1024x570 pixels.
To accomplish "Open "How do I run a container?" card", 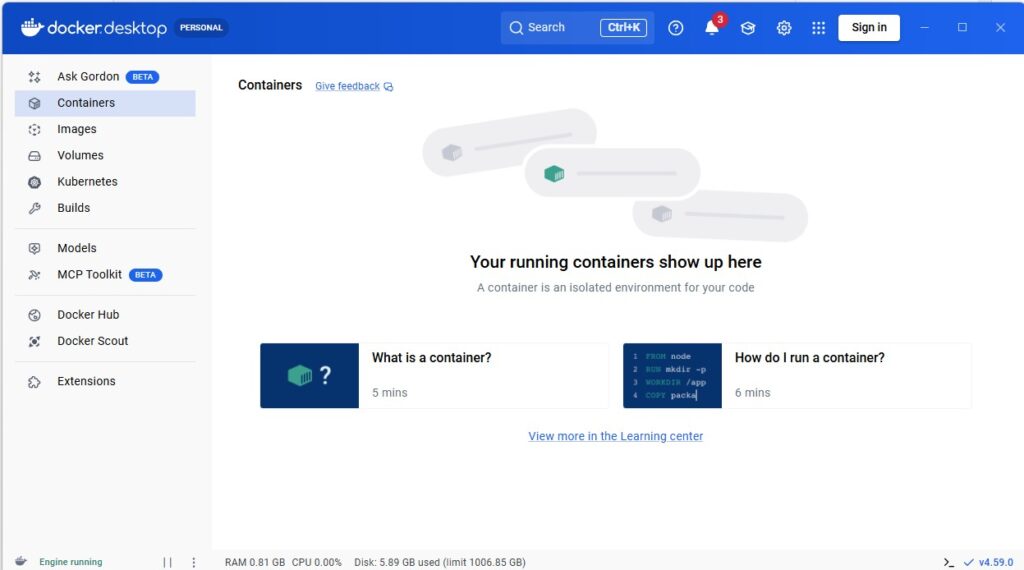I will [x=796, y=375].
